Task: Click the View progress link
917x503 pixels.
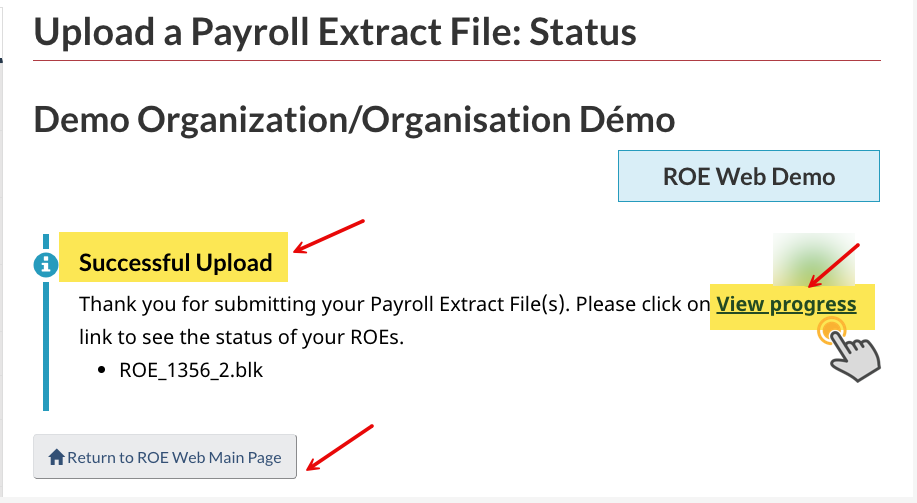Action: pyautogui.click(x=786, y=304)
